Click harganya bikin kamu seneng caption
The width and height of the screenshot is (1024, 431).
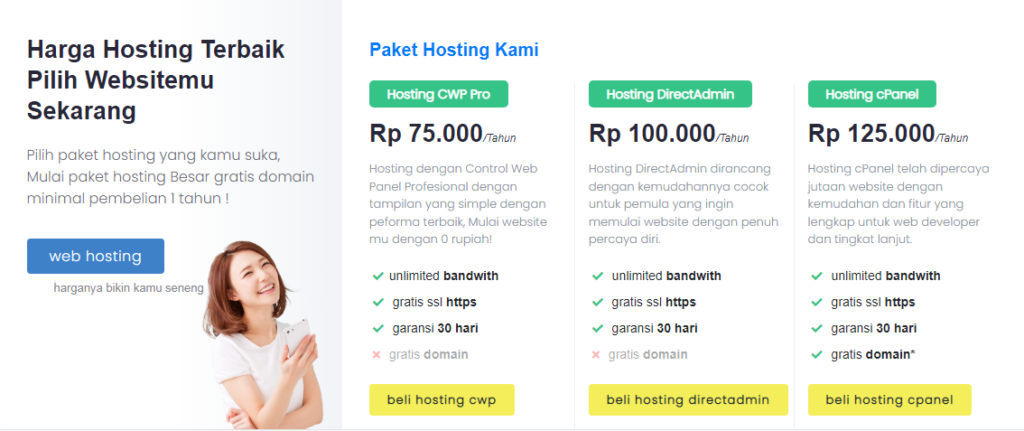click(x=129, y=287)
